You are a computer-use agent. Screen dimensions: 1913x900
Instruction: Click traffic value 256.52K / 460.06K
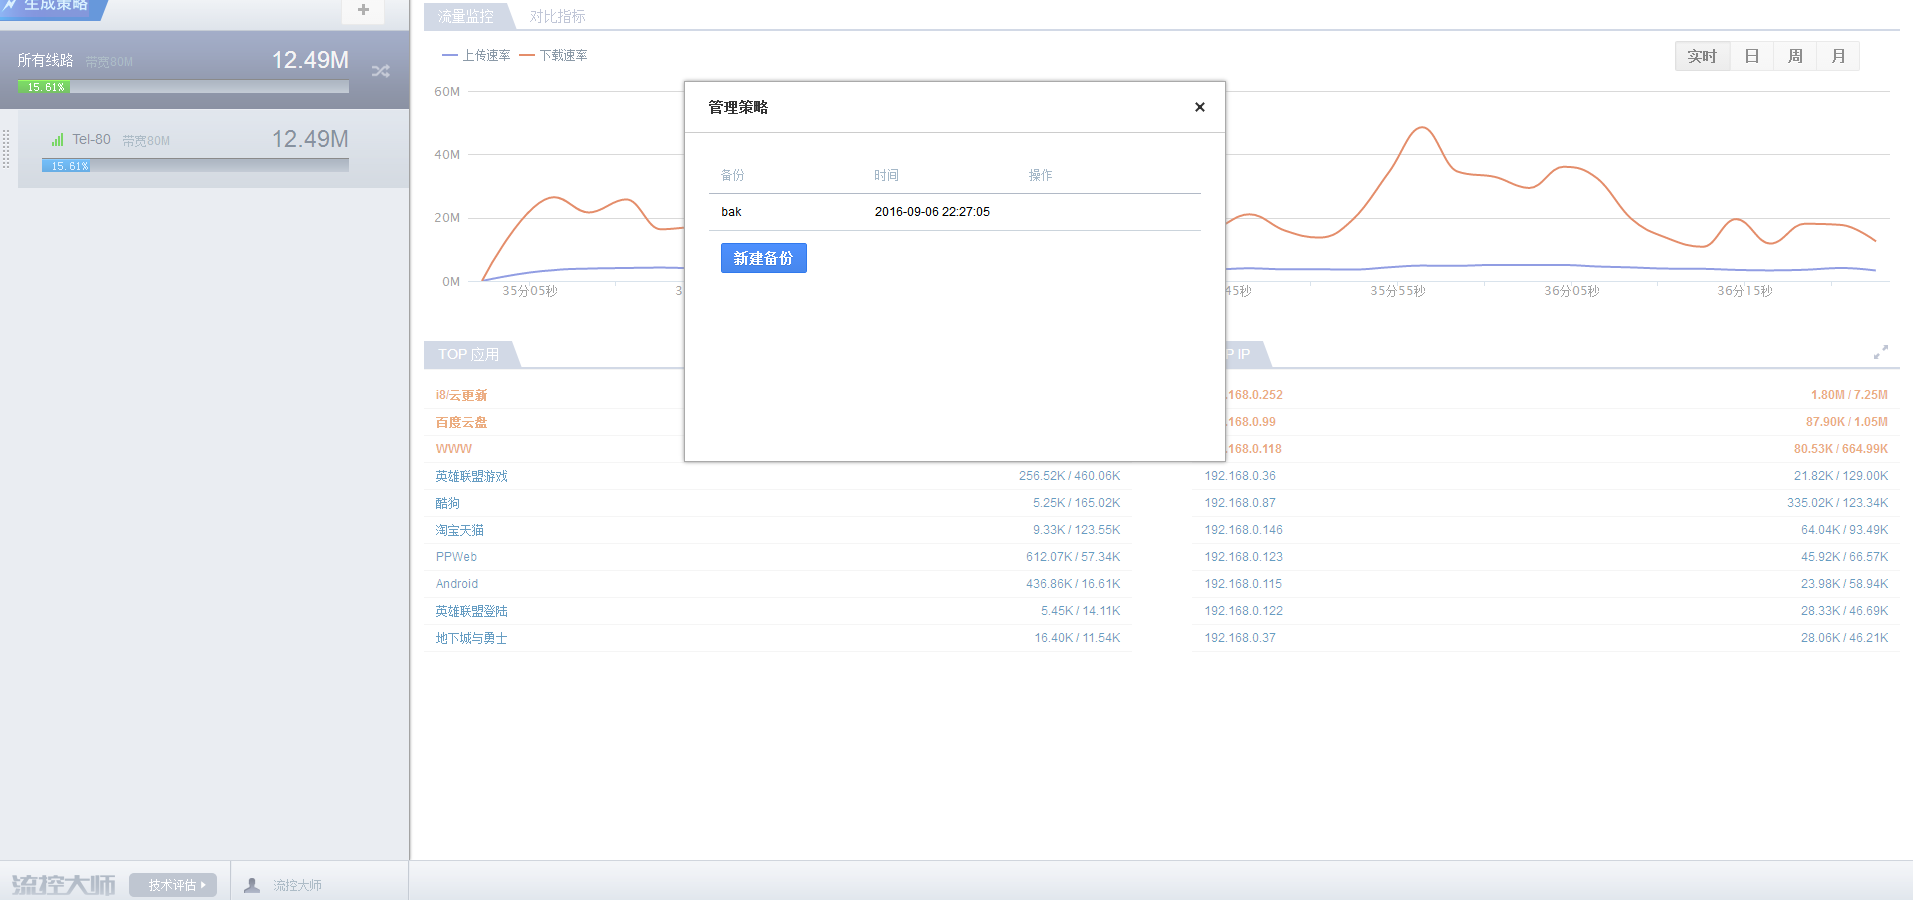coord(1069,476)
